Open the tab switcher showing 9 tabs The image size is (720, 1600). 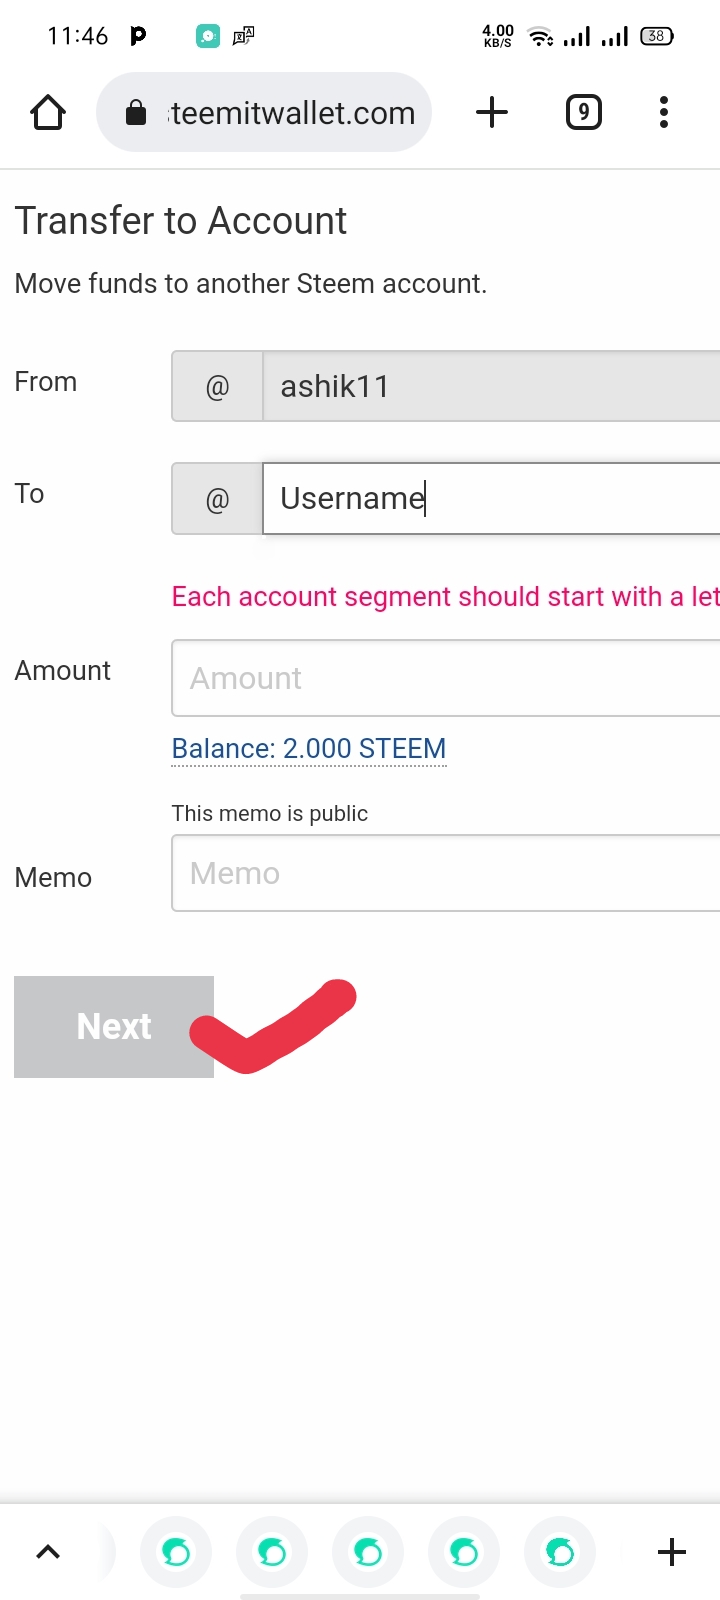coord(584,112)
